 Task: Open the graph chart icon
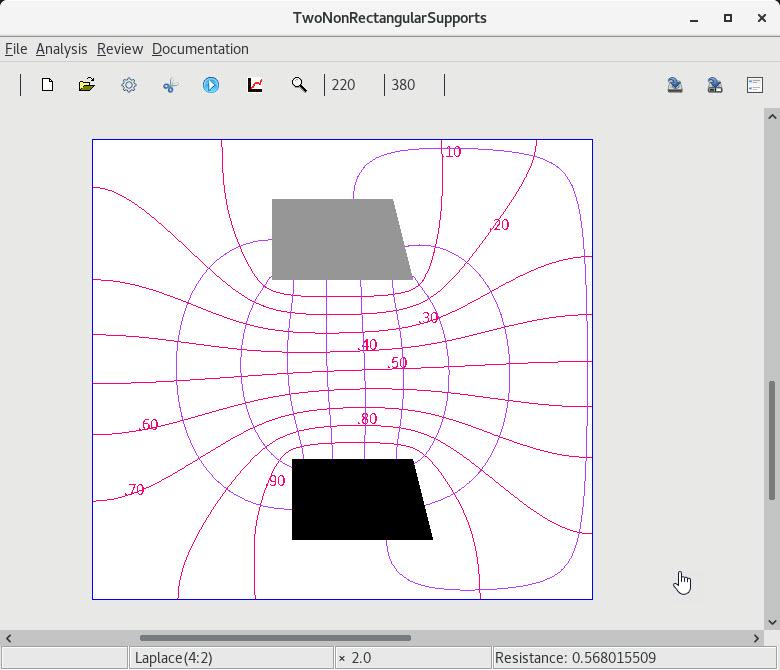tap(255, 85)
